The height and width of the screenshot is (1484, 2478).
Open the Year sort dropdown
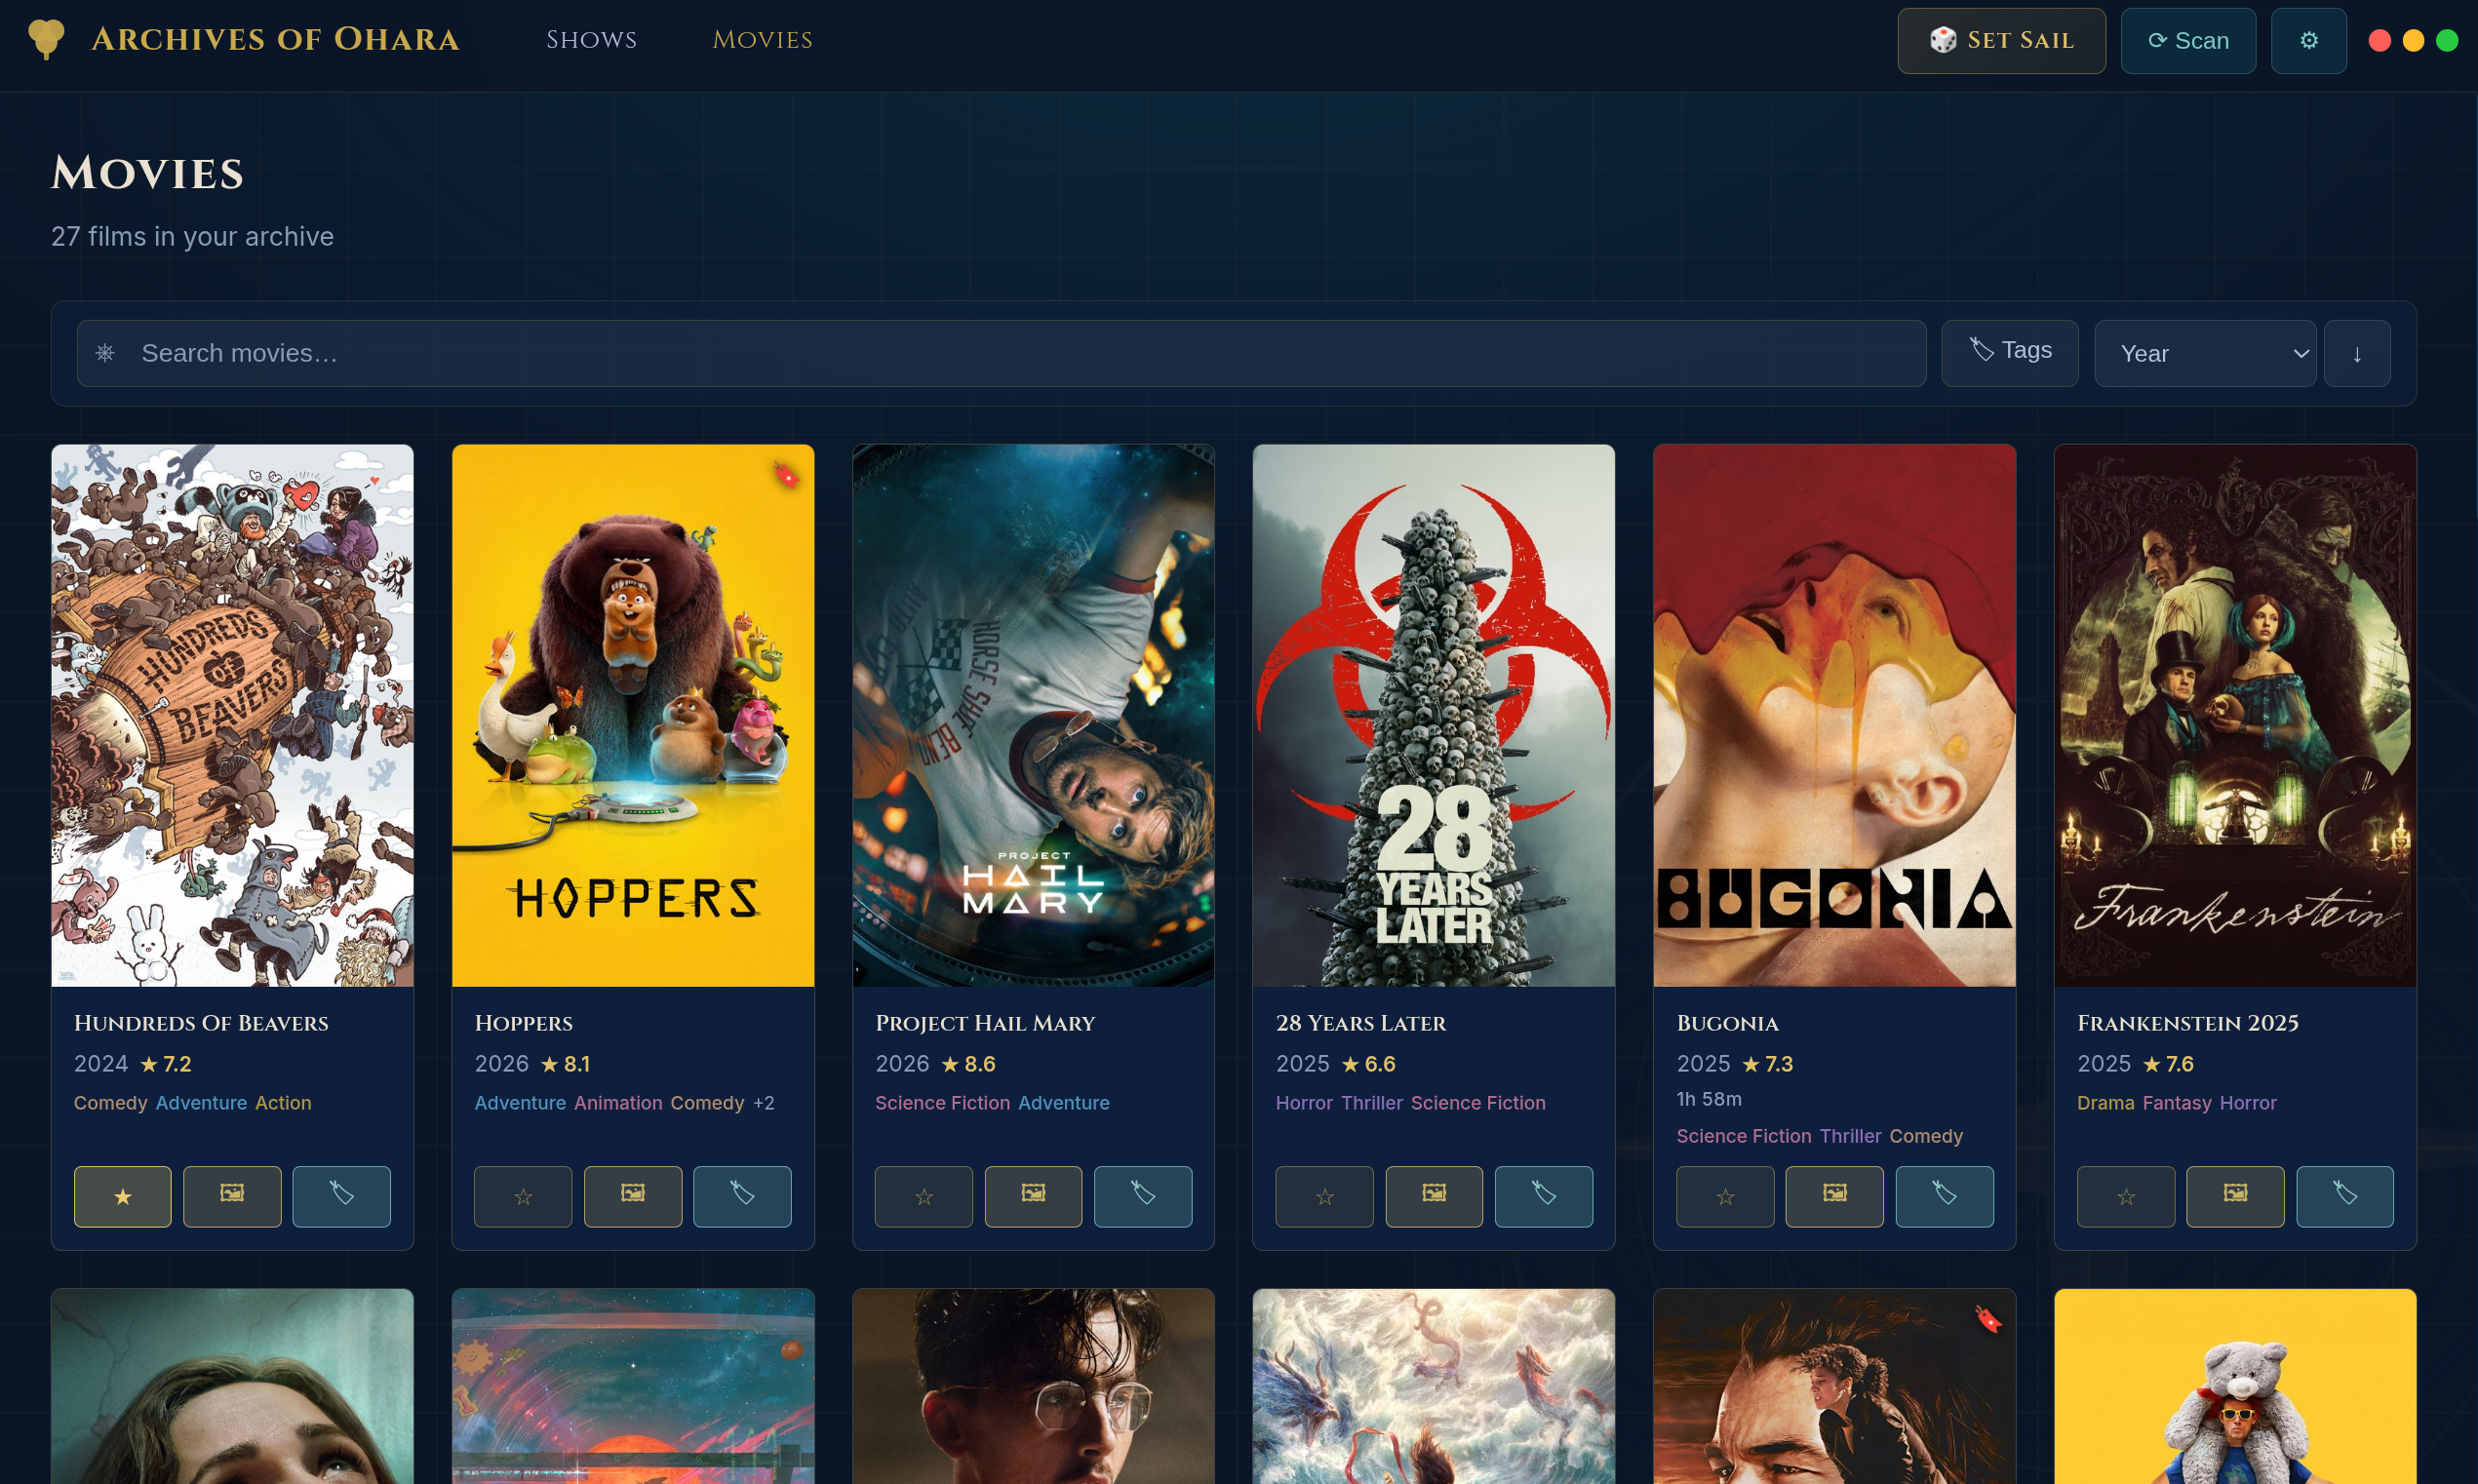(x=2205, y=353)
